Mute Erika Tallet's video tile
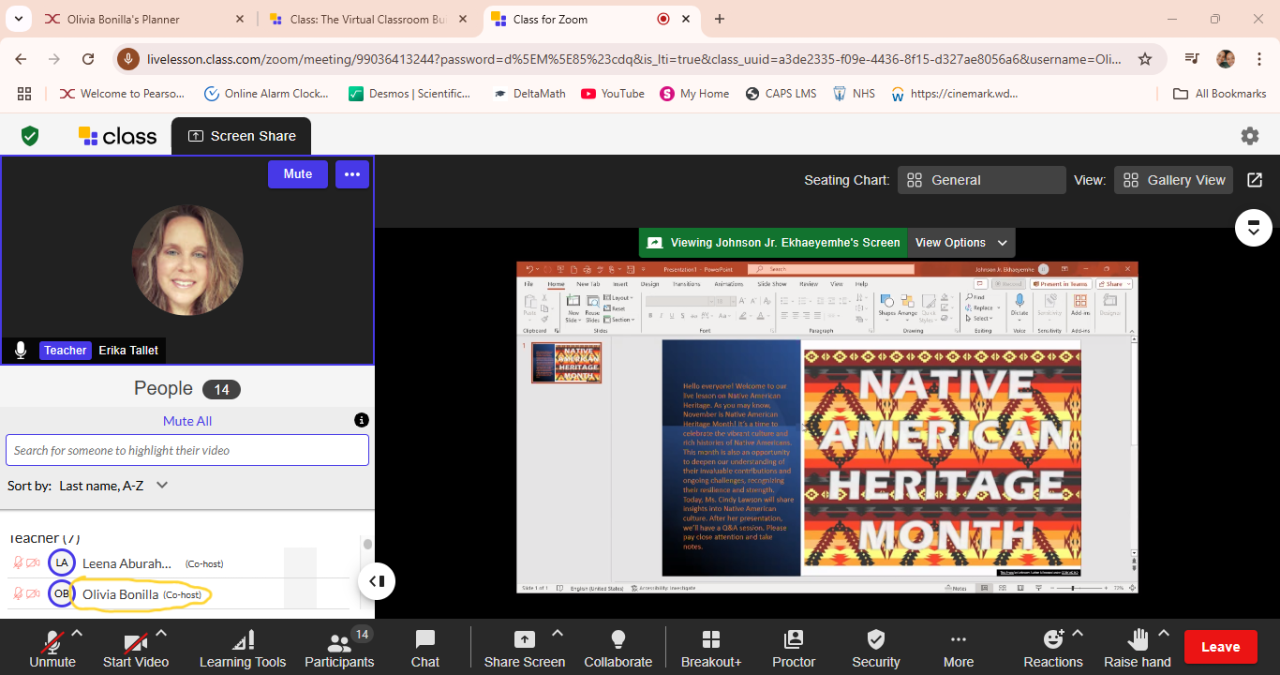This screenshot has width=1280, height=675. tap(298, 174)
